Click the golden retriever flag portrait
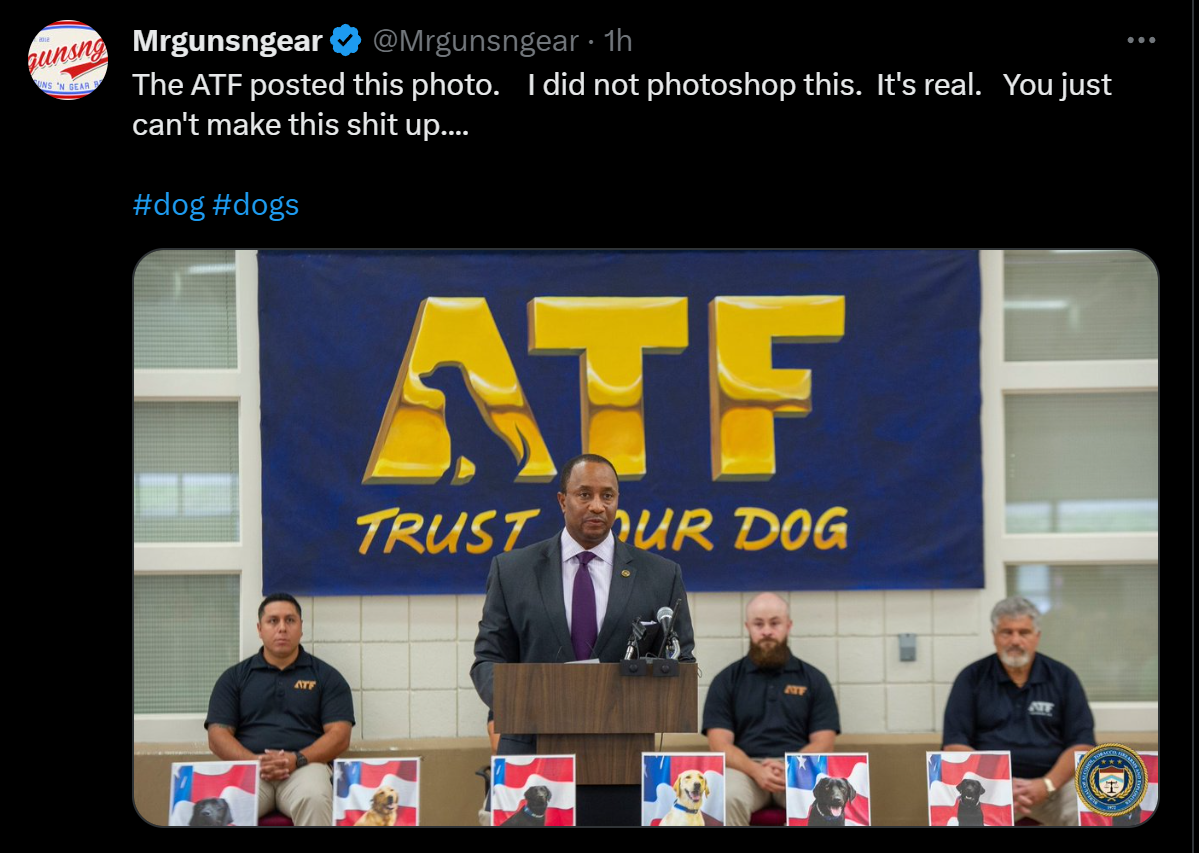 click(376, 792)
